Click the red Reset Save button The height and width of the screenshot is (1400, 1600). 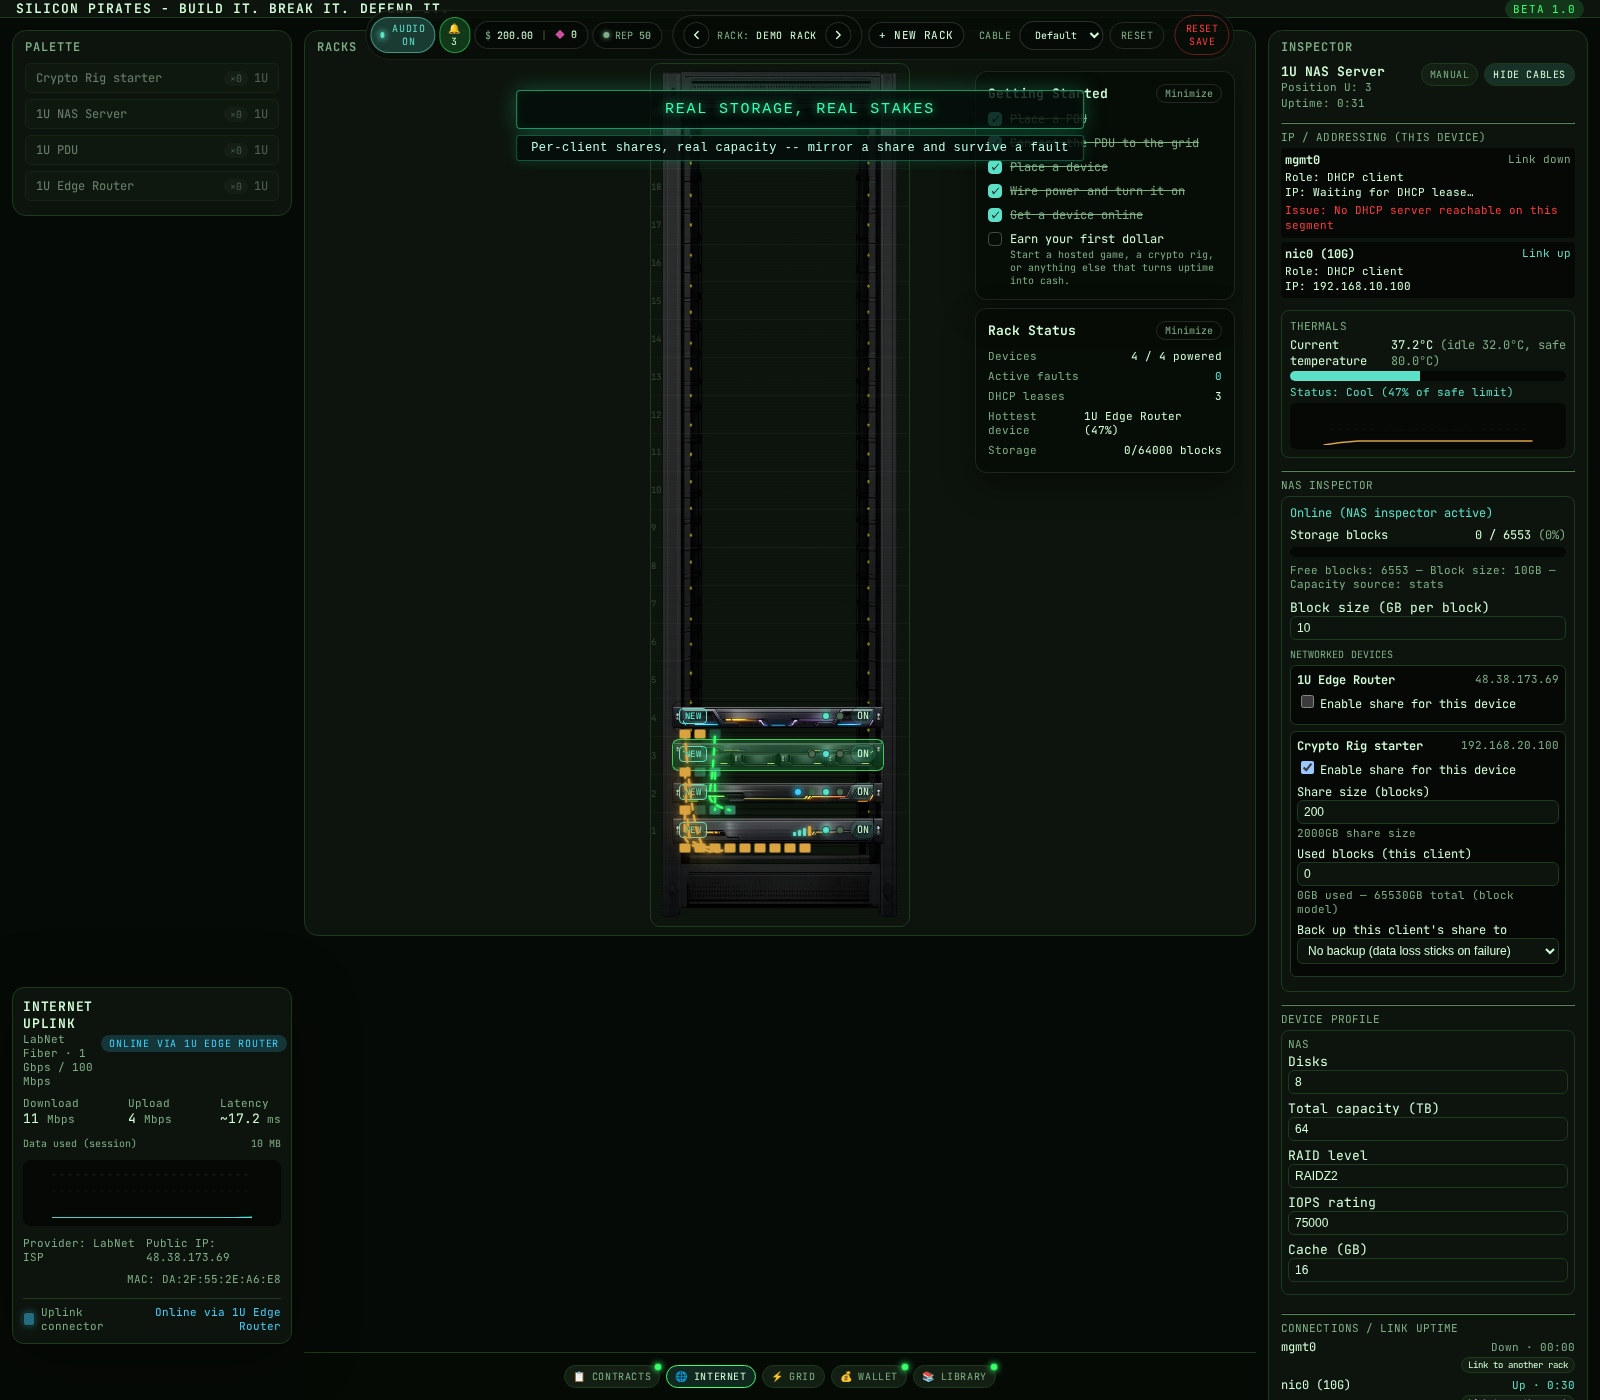point(1202,35)
